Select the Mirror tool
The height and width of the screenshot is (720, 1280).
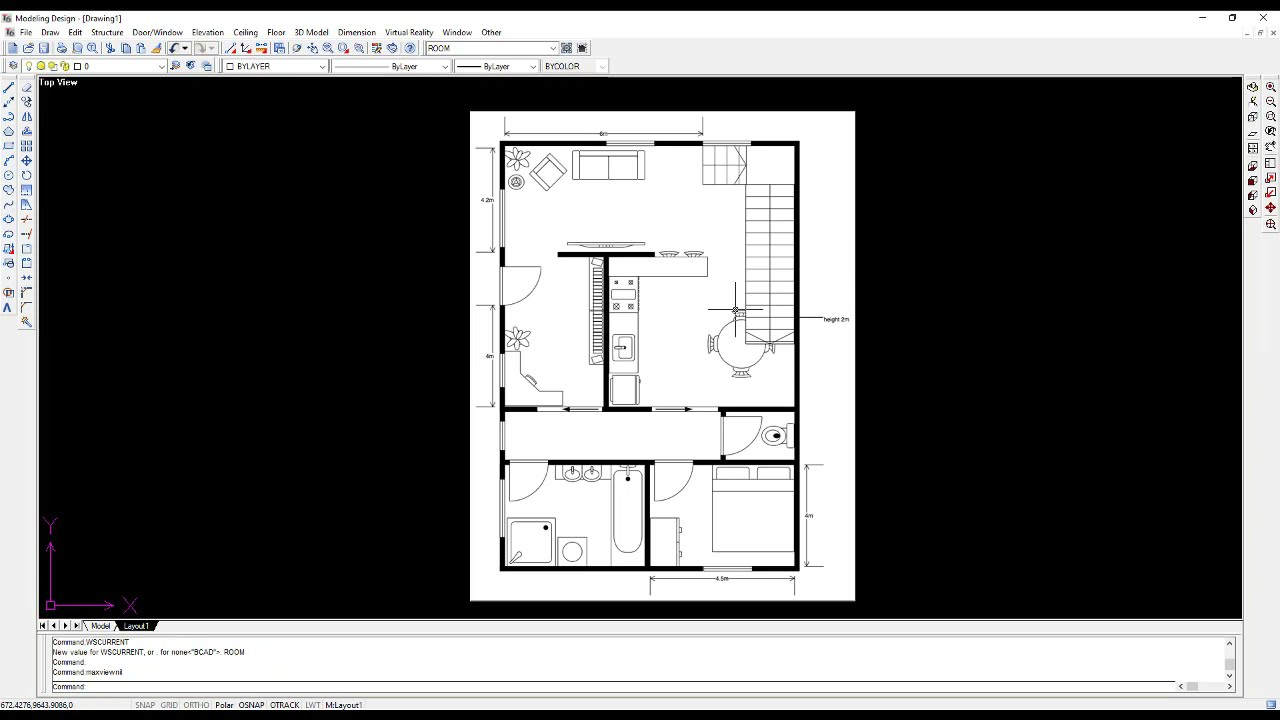coord(26,117)
